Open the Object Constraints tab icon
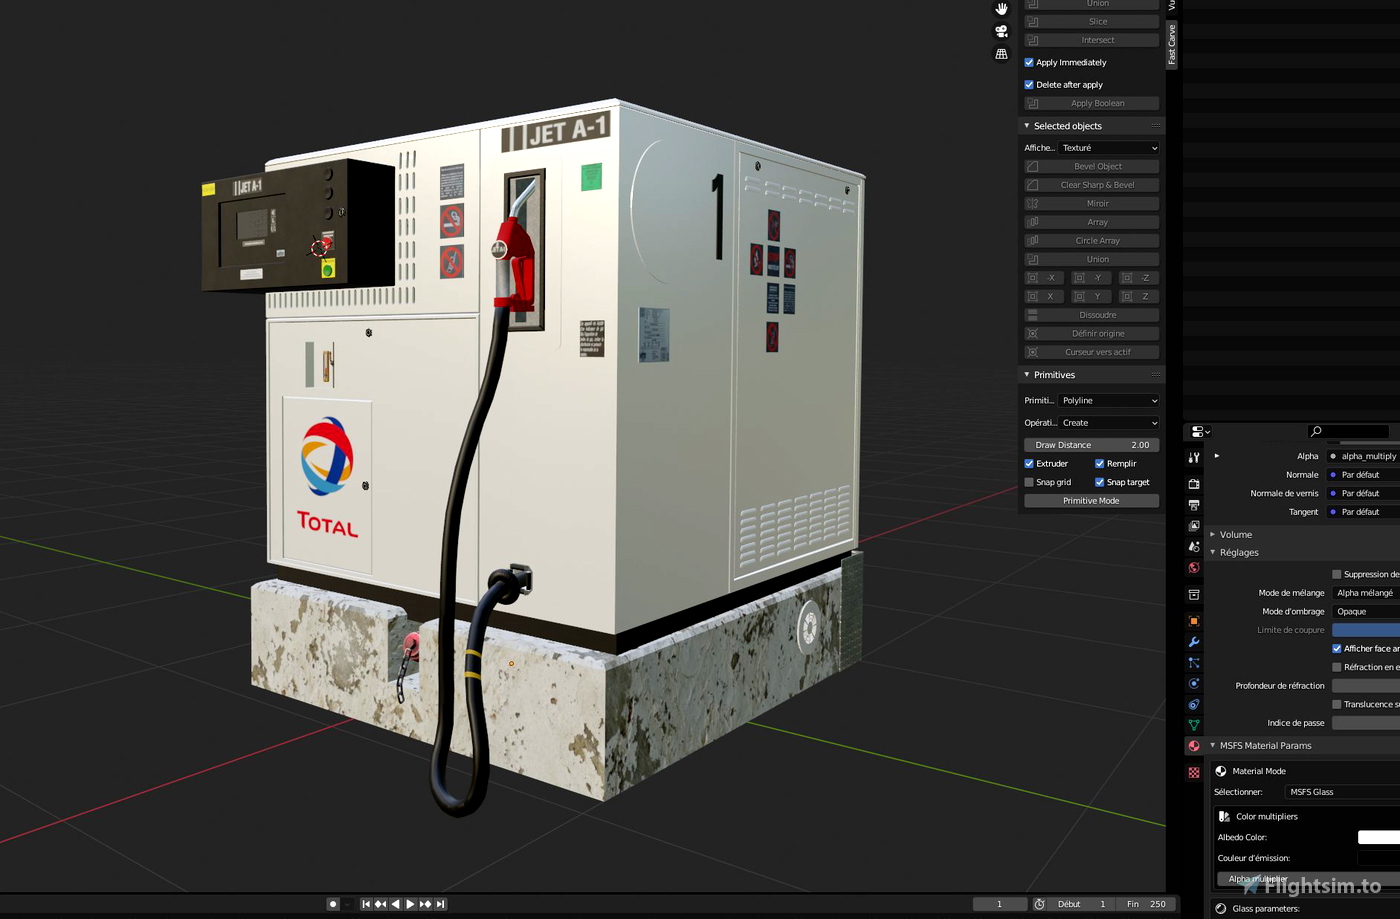This screenshot has width=1400, height=919. (x=1194, y=705)
